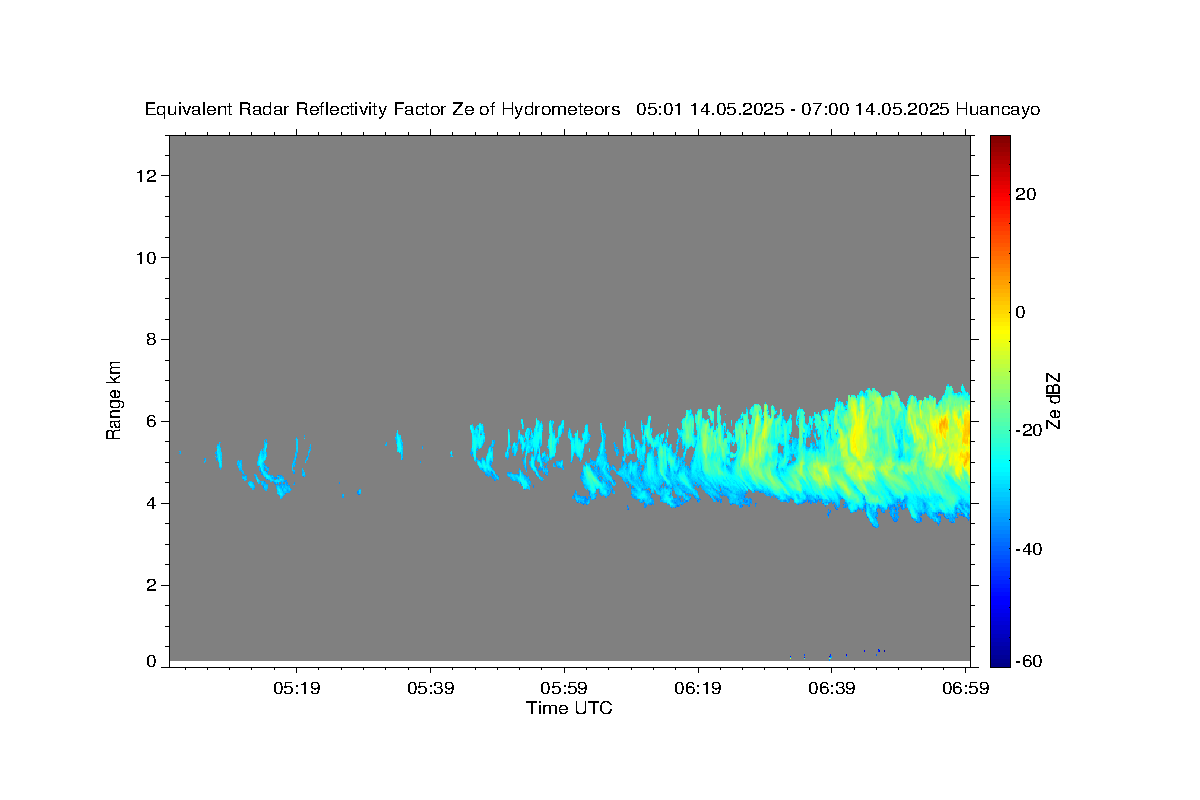Click the "2" range axis tick label
This screenshot has width=1200, height=800.
(152, 586)
